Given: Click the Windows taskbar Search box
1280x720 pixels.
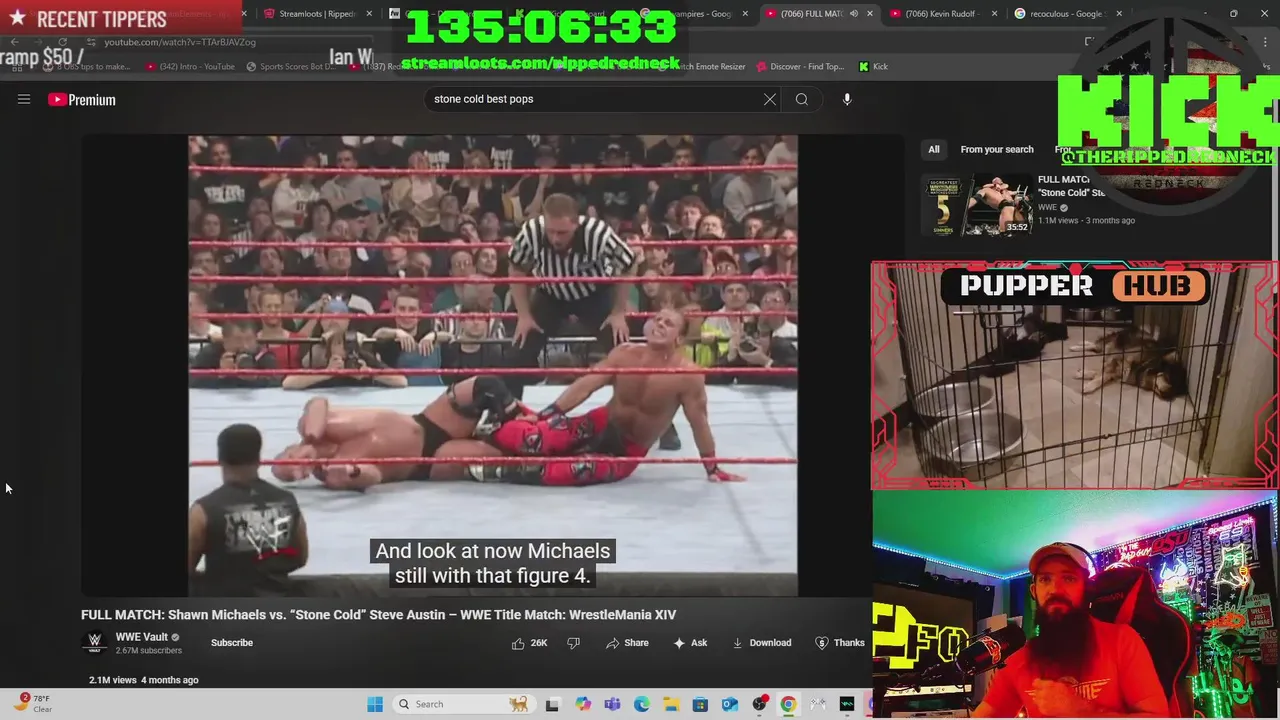Looking at the screenshot, I should tap(462, 704).
